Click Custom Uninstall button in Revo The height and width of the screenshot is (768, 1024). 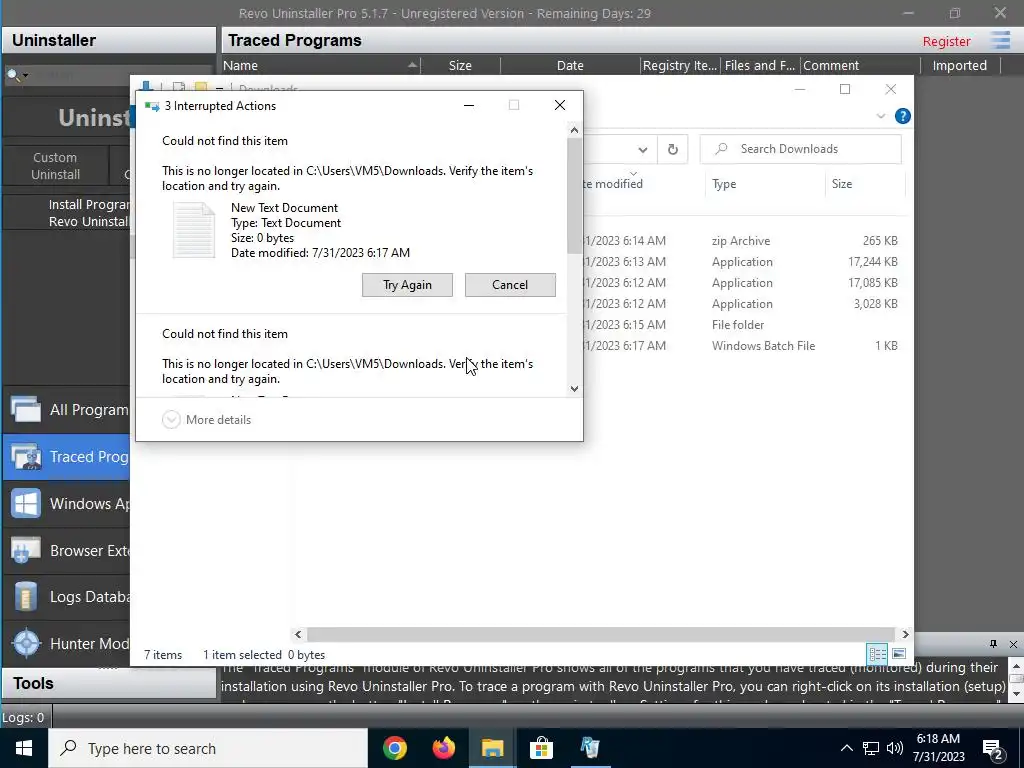(x=56, y=166)
